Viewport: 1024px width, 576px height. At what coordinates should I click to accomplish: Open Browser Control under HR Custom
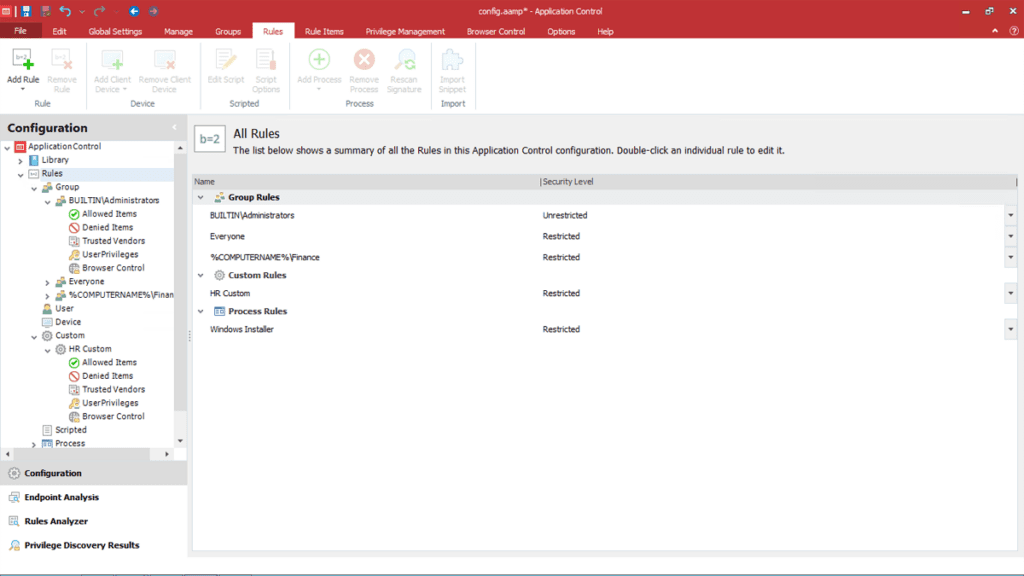point(113,416)
